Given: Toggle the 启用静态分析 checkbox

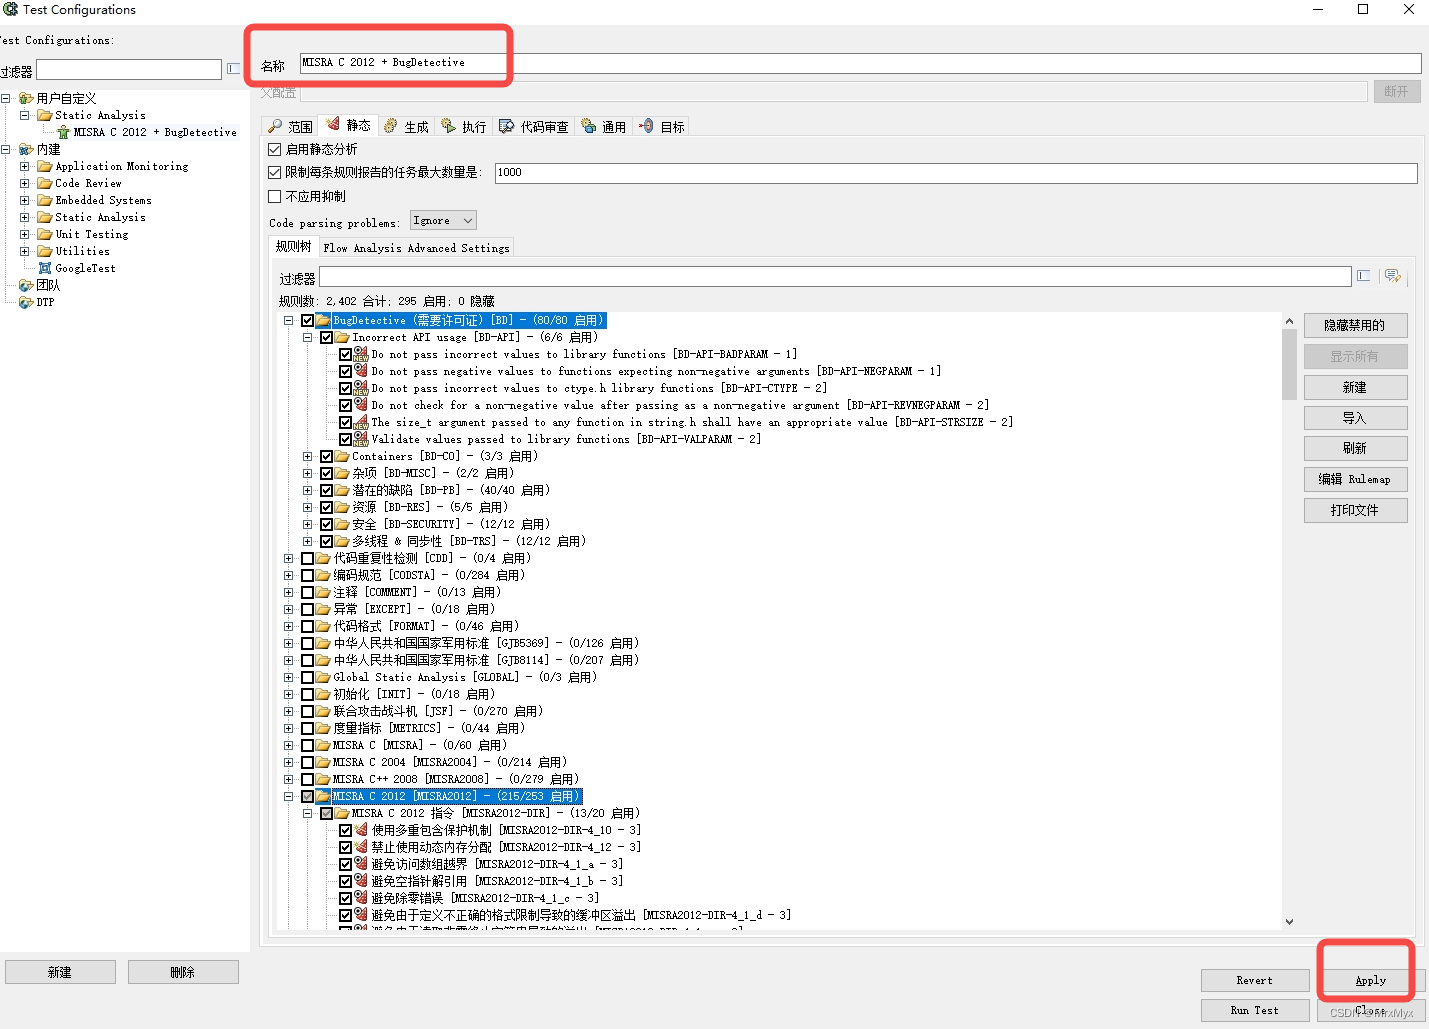Looking at the screenshot, I should (275, 149).
